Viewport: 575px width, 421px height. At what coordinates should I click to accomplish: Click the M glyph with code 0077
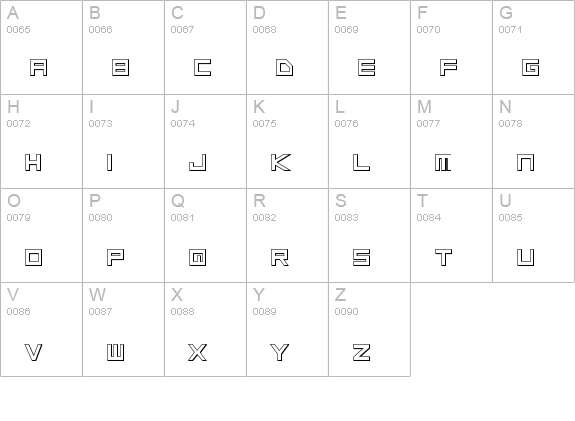[x=443, y=162]
